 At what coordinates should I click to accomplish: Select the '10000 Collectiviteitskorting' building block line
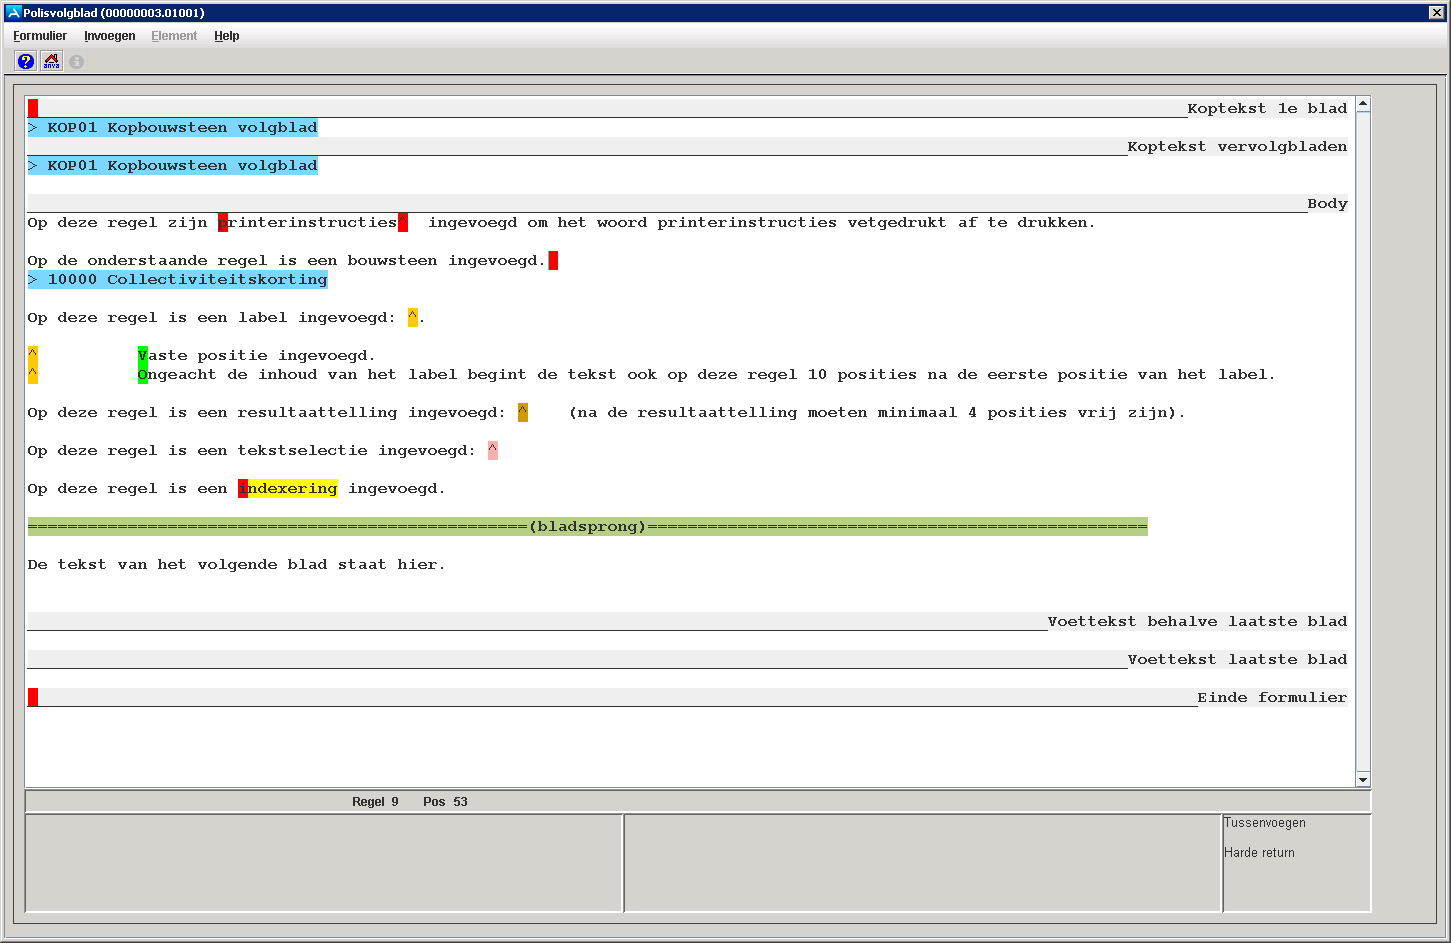tap(178, 280)
